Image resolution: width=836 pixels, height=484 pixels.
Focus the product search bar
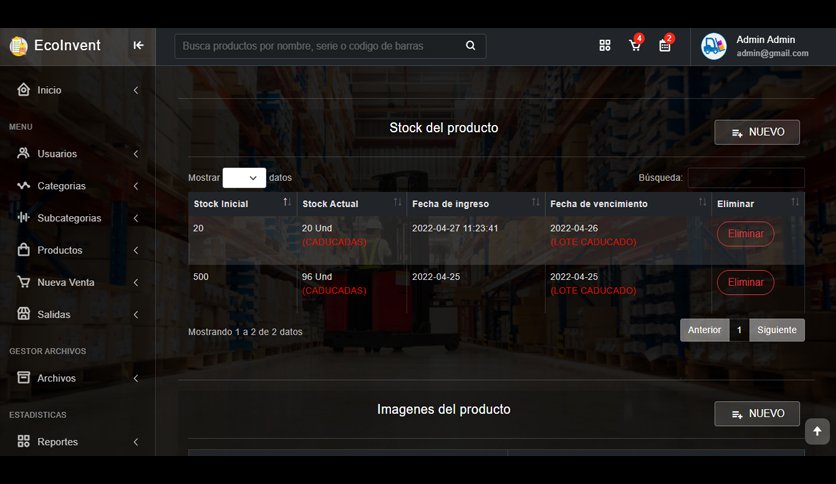[x=330, y=46]
